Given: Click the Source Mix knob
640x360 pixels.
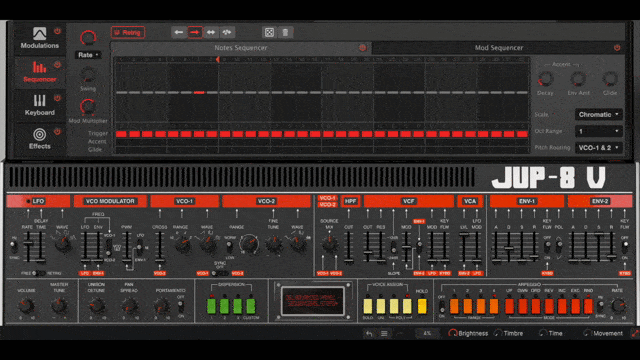Looking at the screenshot, I should tap(329, 244).
